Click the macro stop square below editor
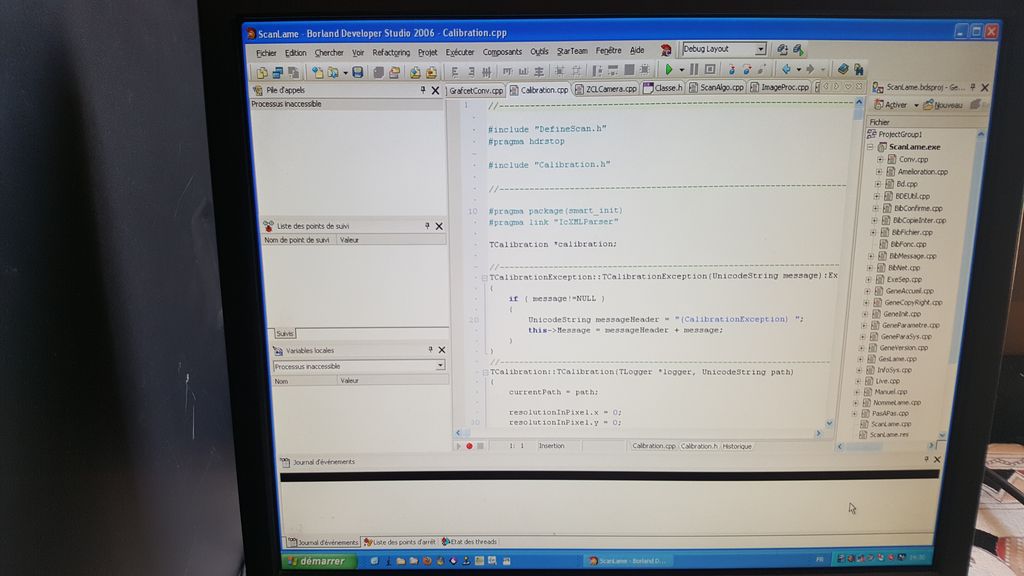Image resolution: width=1024 pixels, height=576 pixels. (x=480, y=446)
